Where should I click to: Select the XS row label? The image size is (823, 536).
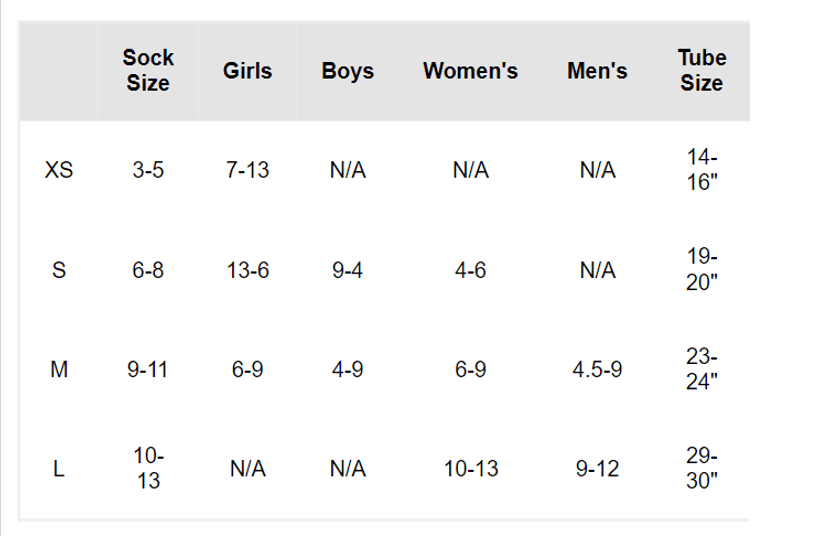point(59,171)
